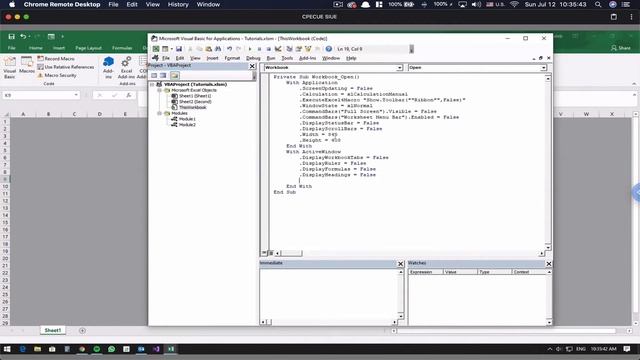Click the blue Help question mark icon
This screenshot has width=640, height=360.
point(329,49)
